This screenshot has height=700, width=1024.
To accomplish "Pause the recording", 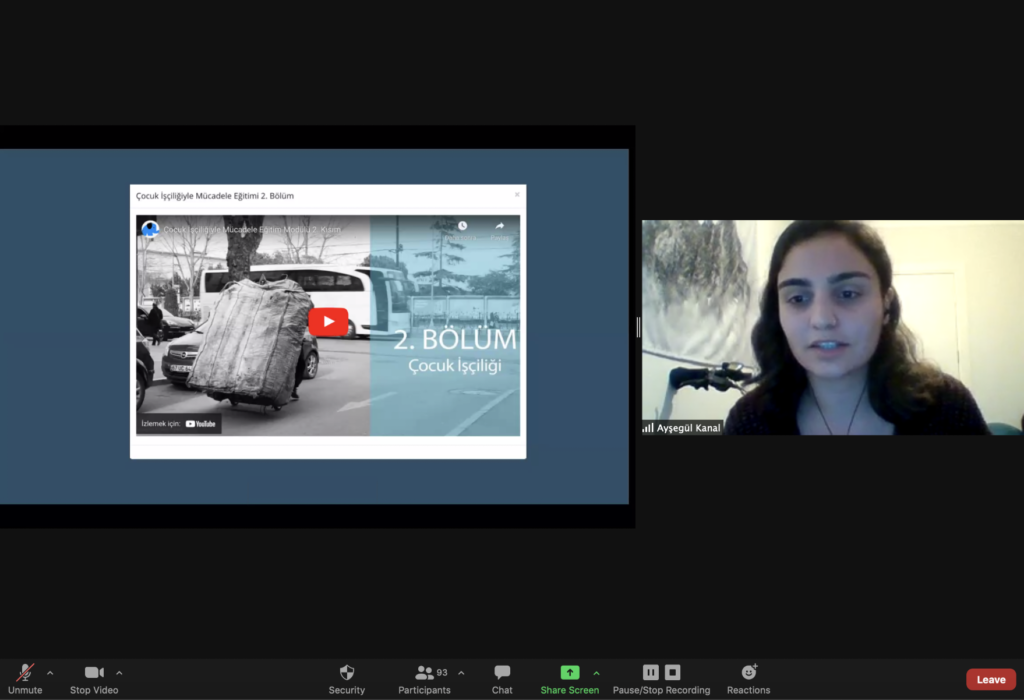I will coord(650,672).
